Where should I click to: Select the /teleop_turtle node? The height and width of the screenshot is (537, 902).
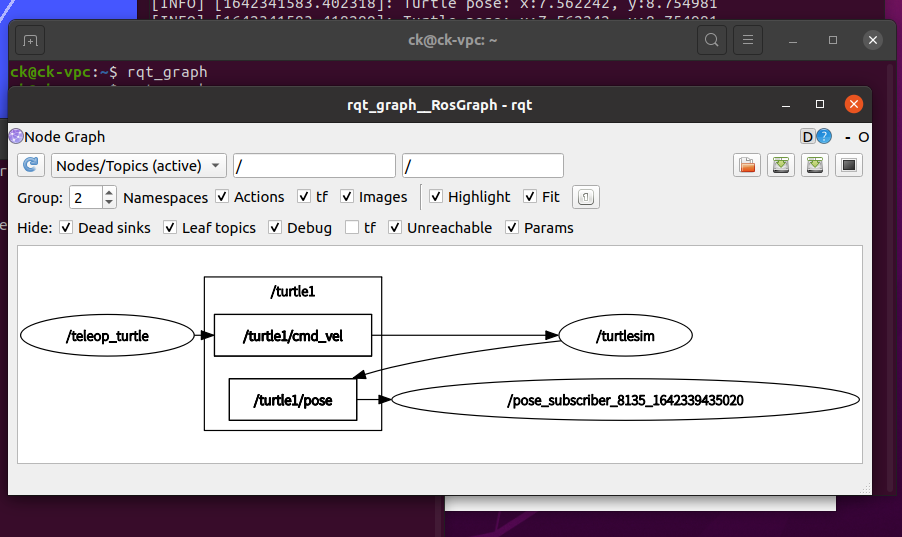click(107, 336)
